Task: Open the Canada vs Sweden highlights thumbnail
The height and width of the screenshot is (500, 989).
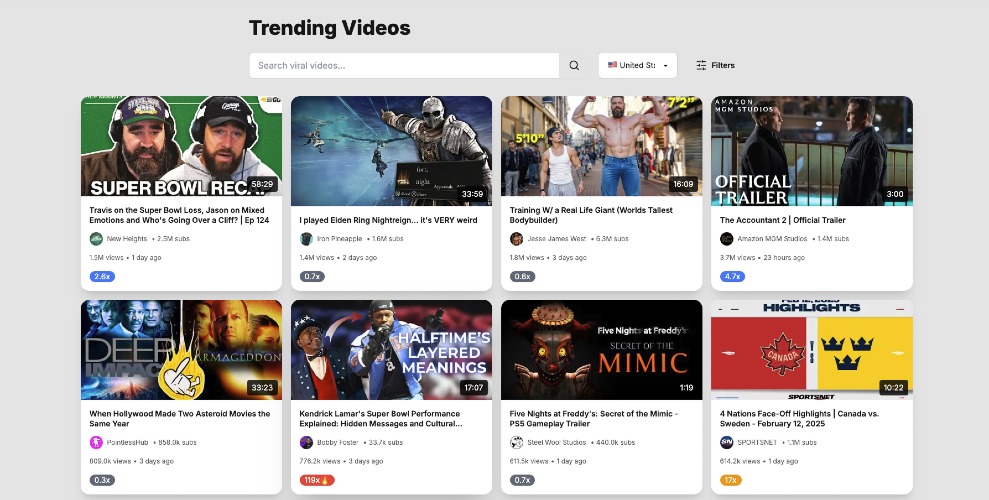Action: click(811, 350)
